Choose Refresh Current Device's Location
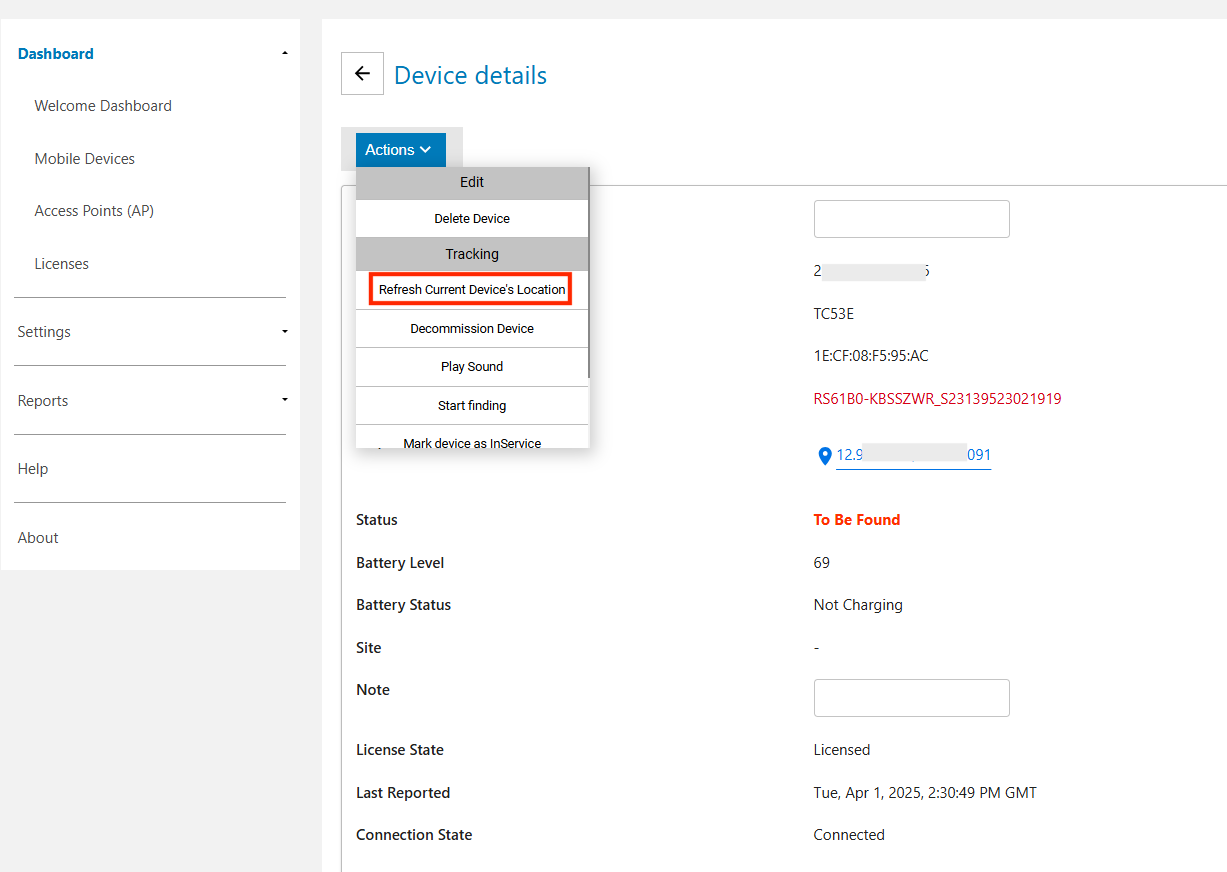Image resolution: width=1227 pixels, height=872 pixels. (x=472, y=290)
